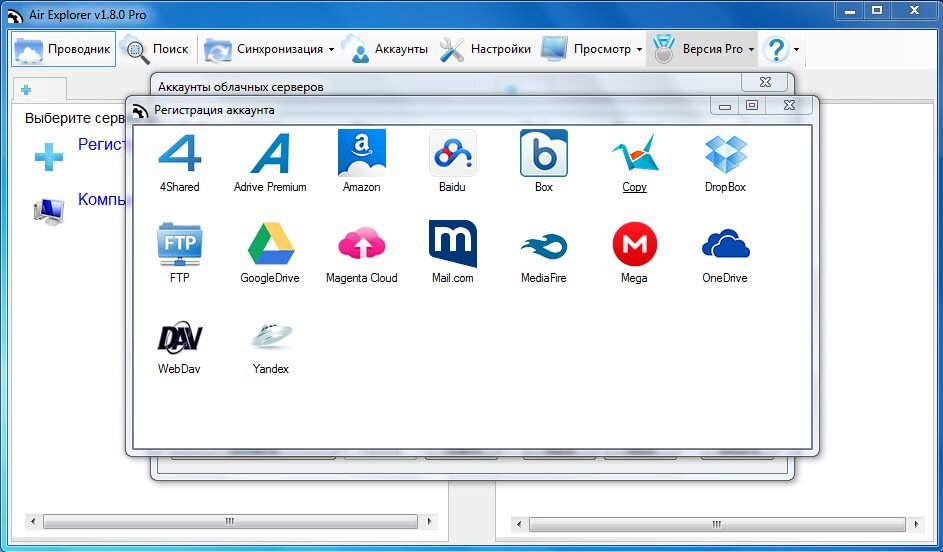The width and height of the screenshot is (943, 552).
Task: Expand the Просмотр dropdown arrow
Action: click(639, 49)
